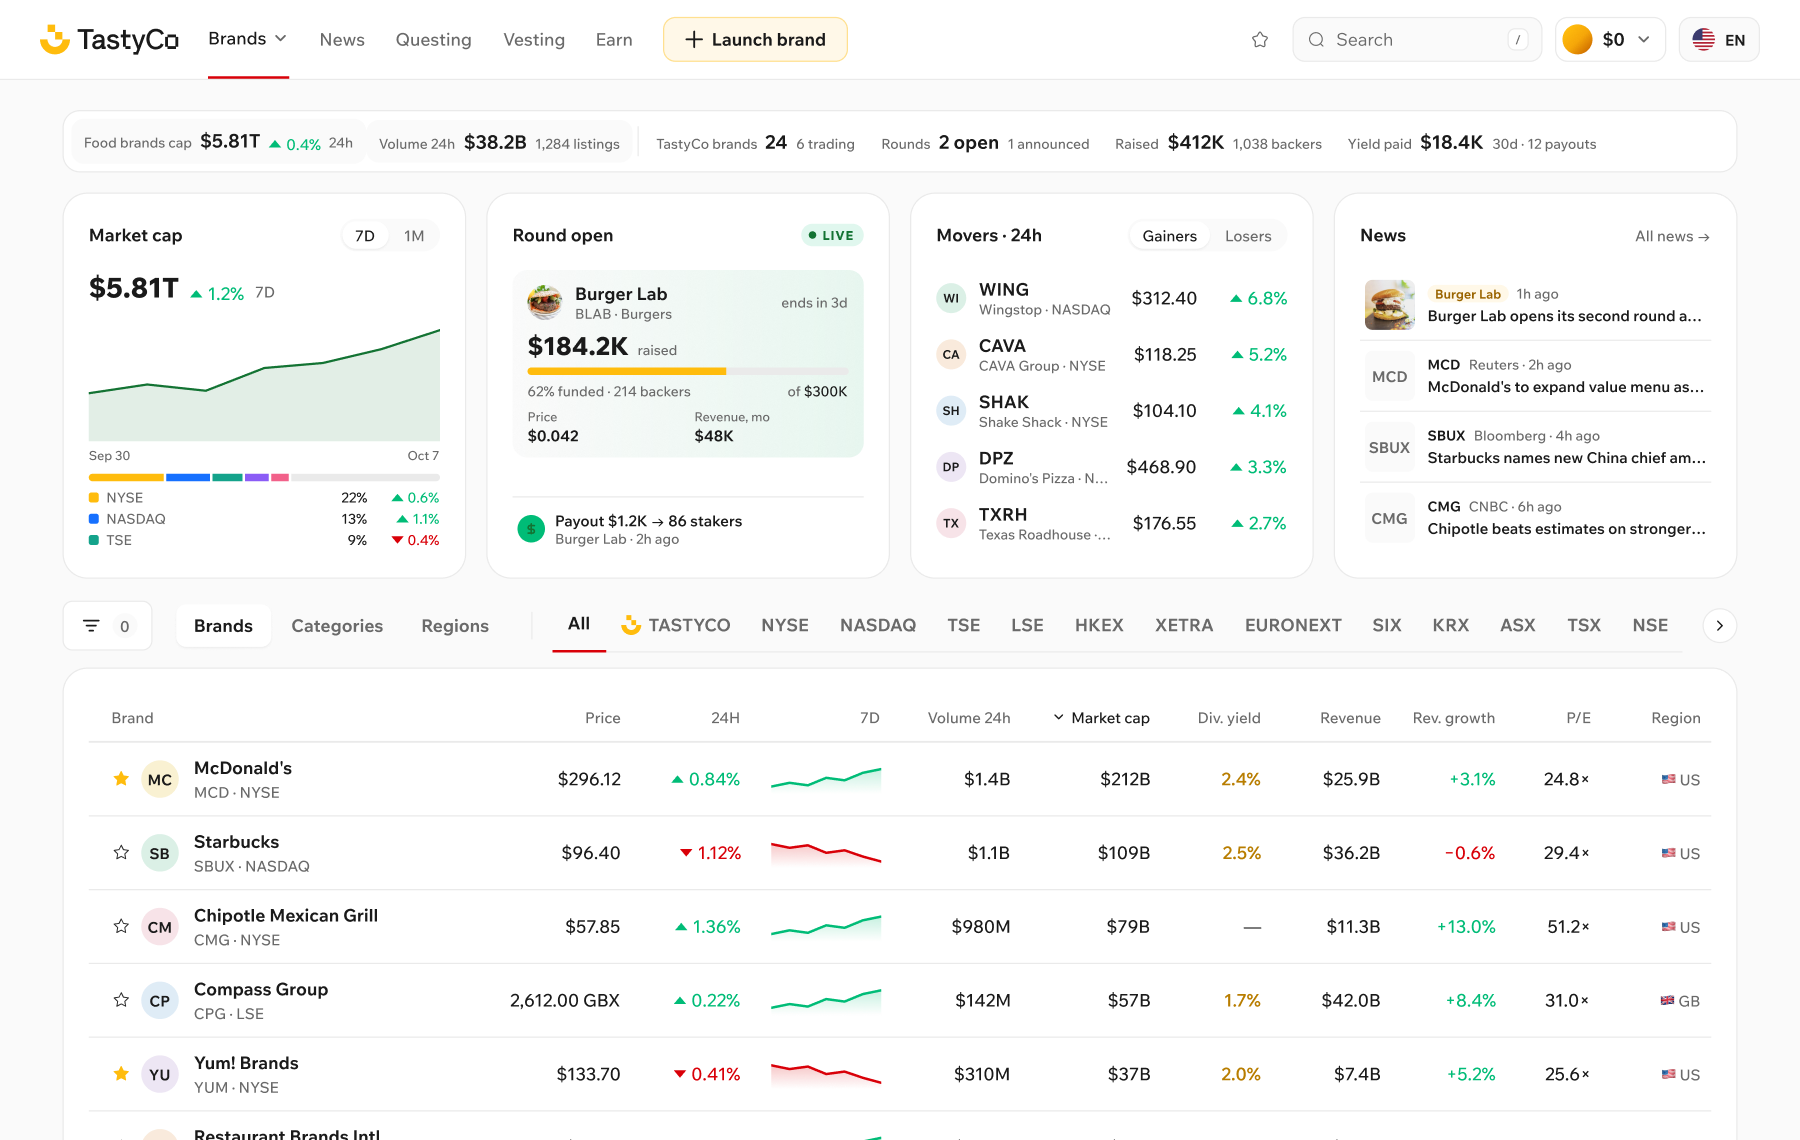This screenshot has height=1140, width=1800.
Task: Click the Burger Lab news thumbnail
Action: click(x=1390, y=305)
